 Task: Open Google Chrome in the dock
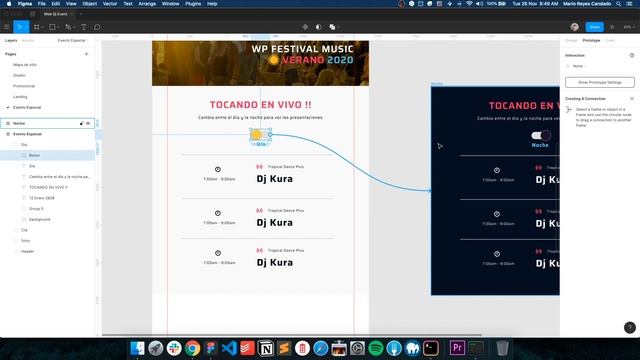click(192, 348)
